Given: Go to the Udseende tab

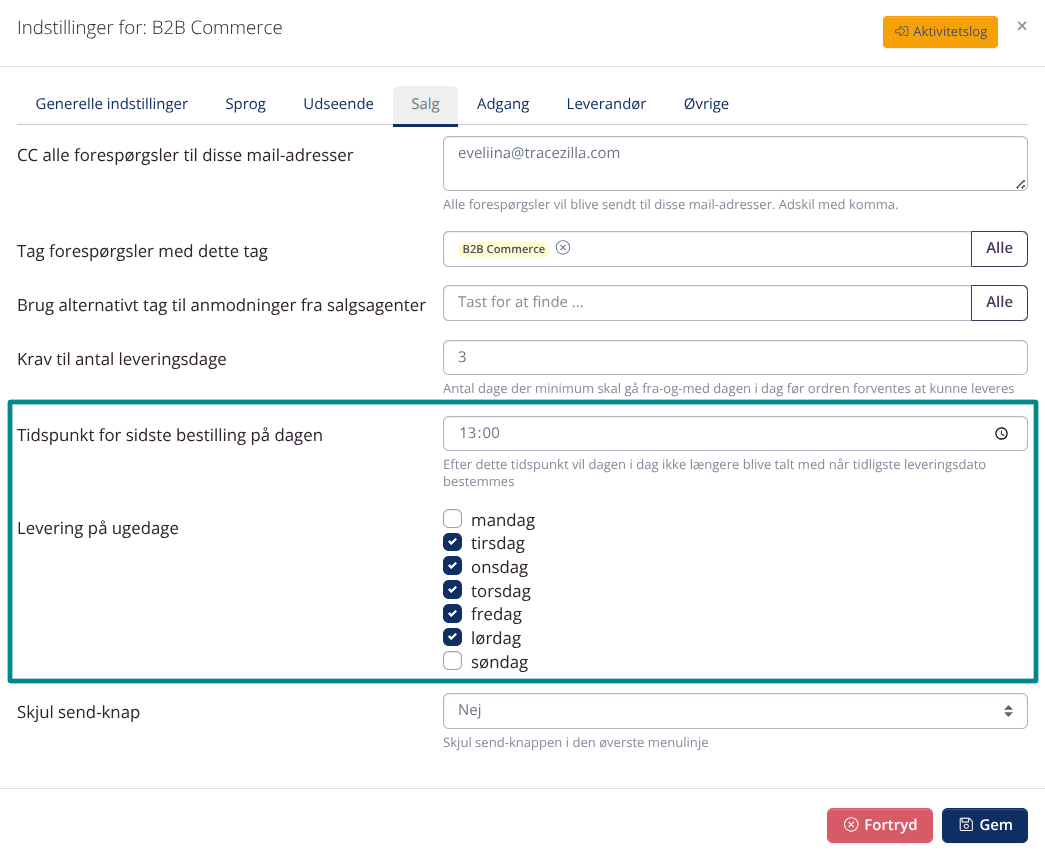Looking at the screenshot, I should 338,104.
